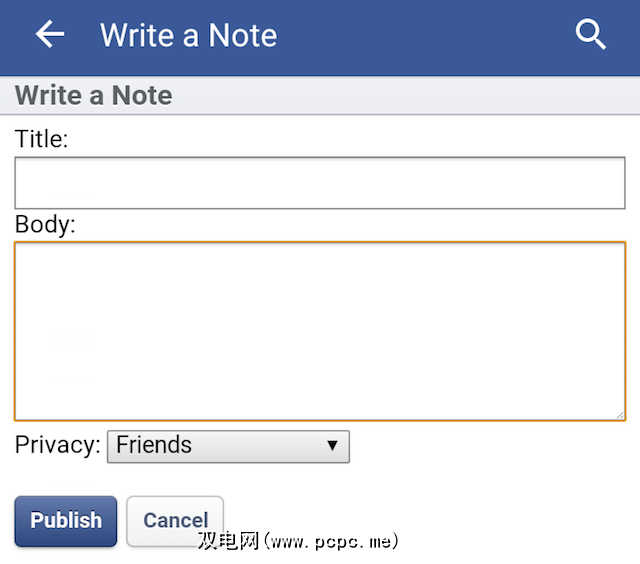
Task: Tap the back arrow icon
Action: coord(49,35)
